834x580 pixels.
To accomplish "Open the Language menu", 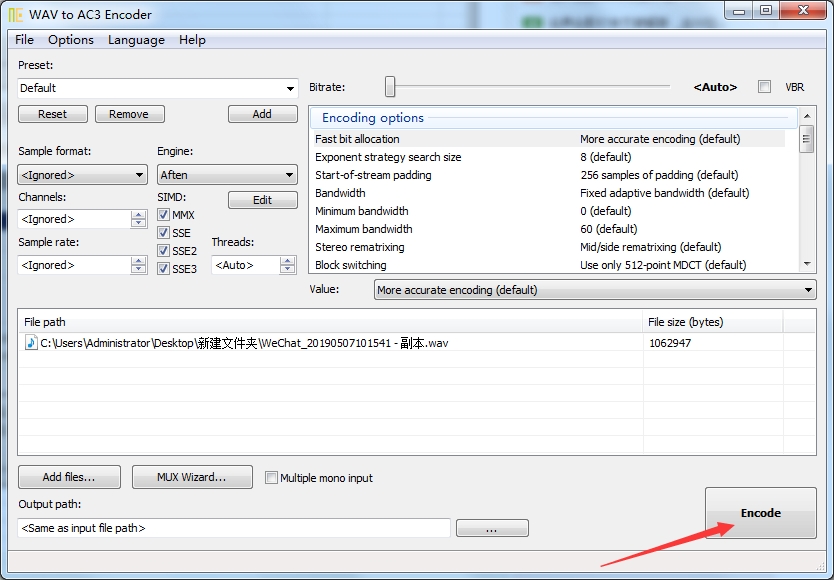I will click(136, 40).
